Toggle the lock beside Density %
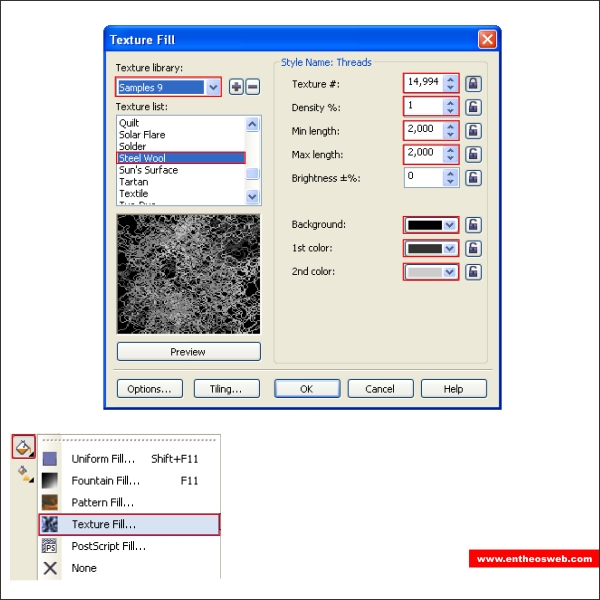This screenshot has height=600, width=600. [474, 107]
